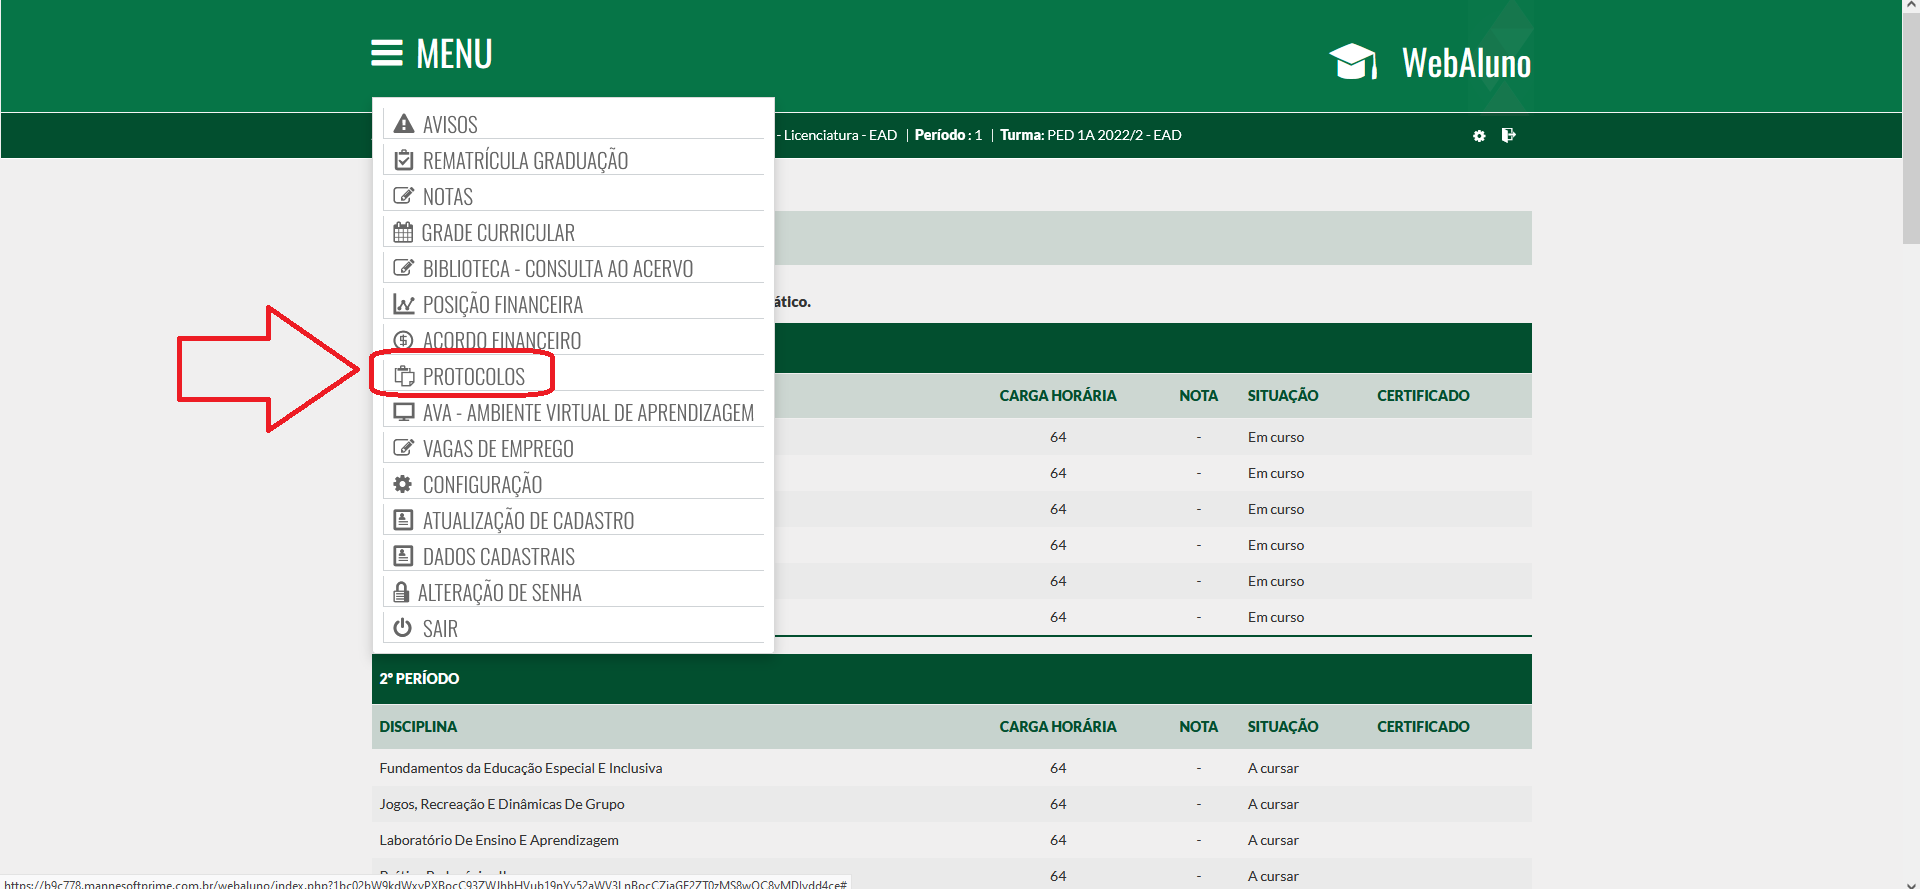
Task: Go to Acordo Financeiro
Action: 501,341
